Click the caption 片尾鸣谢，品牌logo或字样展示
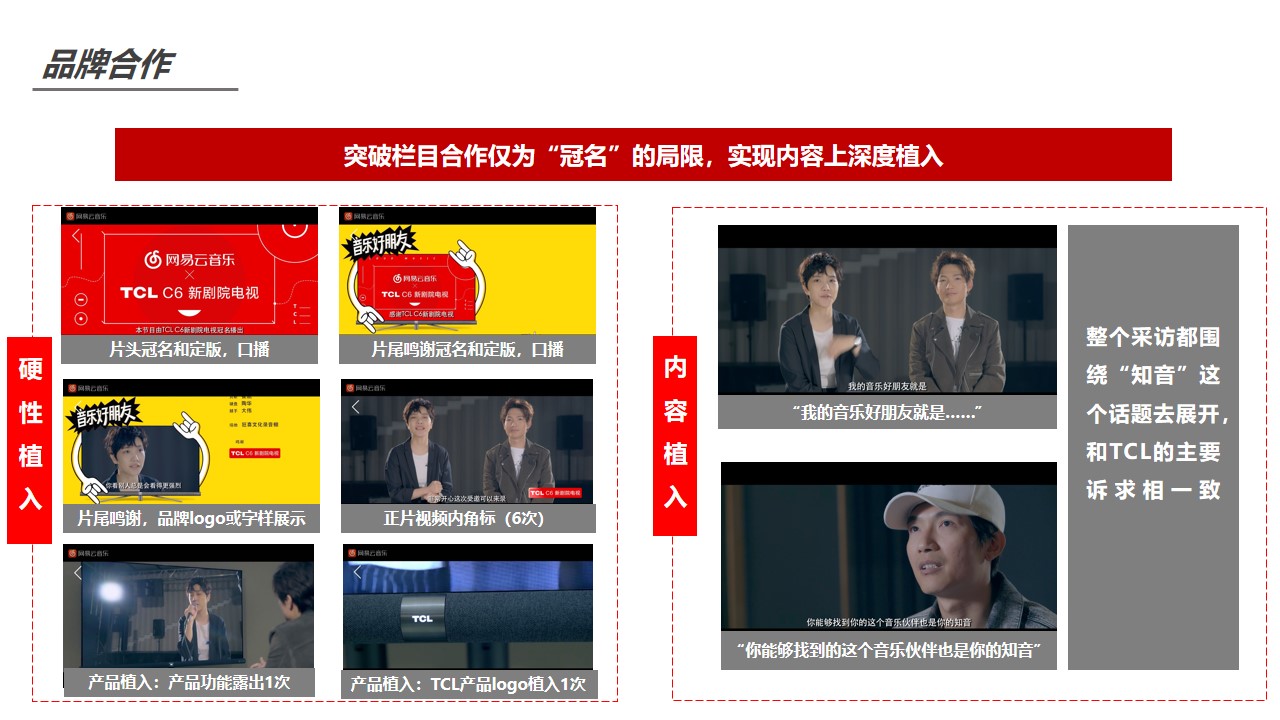The width and height of the screenshot is (1280, 720). [x=191, y=518]
